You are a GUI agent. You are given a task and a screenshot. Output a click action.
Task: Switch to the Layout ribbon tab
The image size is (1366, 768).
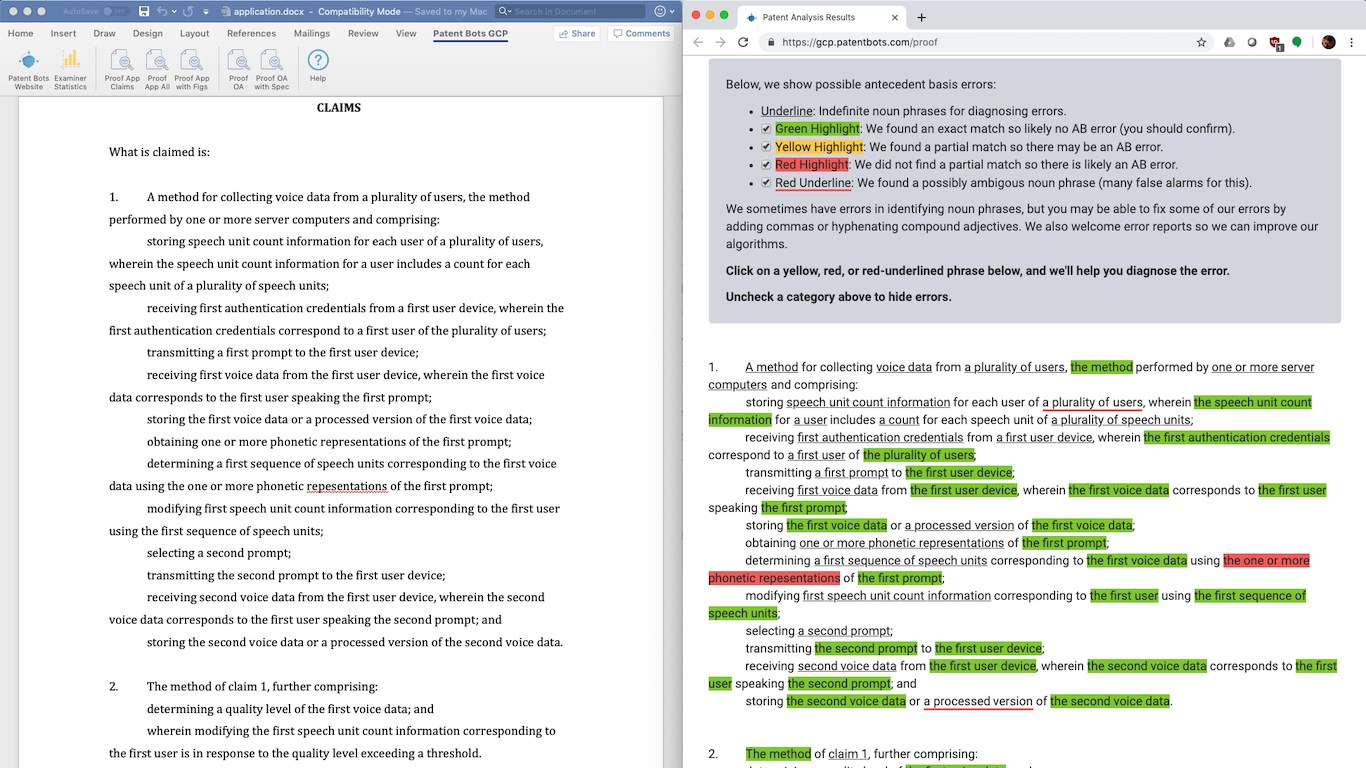(194, 33)
